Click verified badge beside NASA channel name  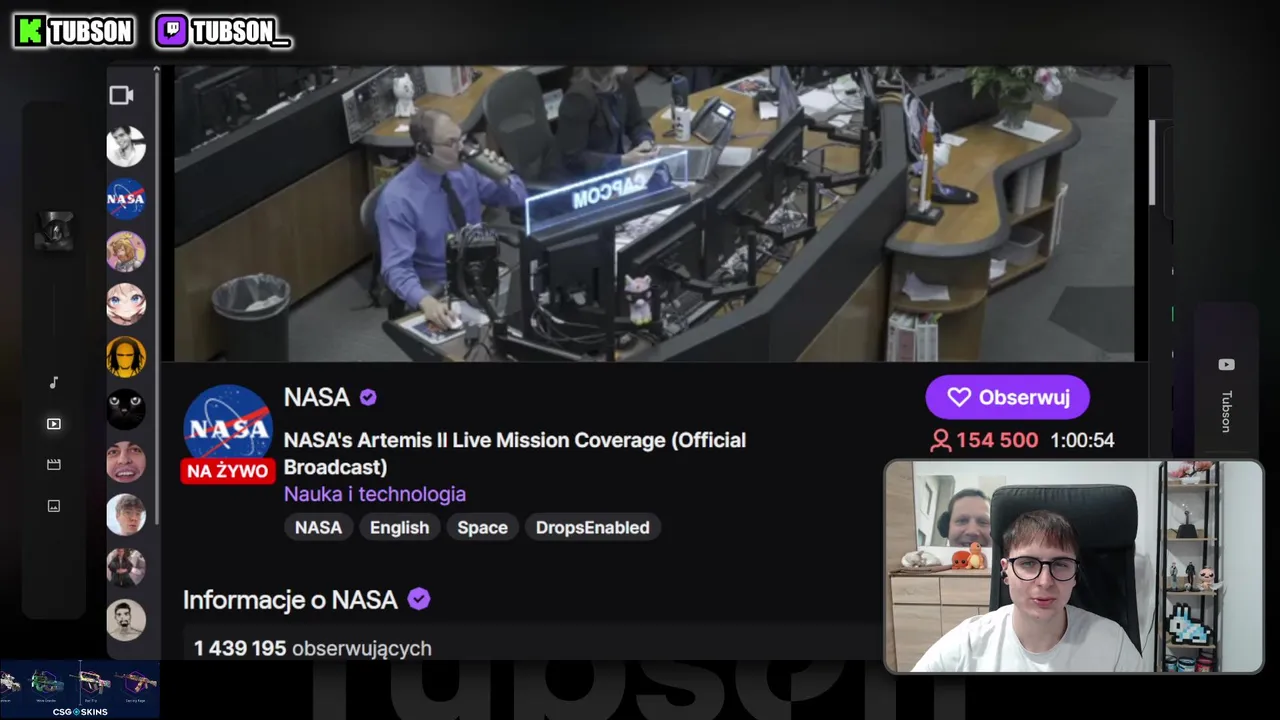(x=368, y=397)
